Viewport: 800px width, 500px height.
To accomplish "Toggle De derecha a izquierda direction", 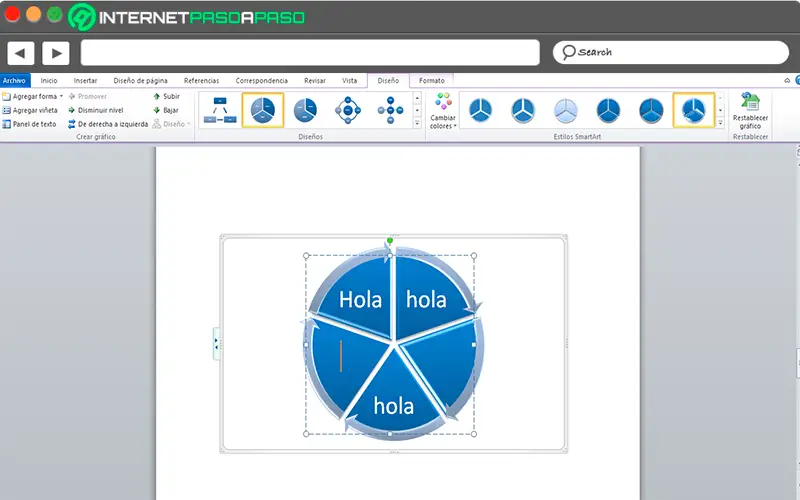I will click(108, 124).
